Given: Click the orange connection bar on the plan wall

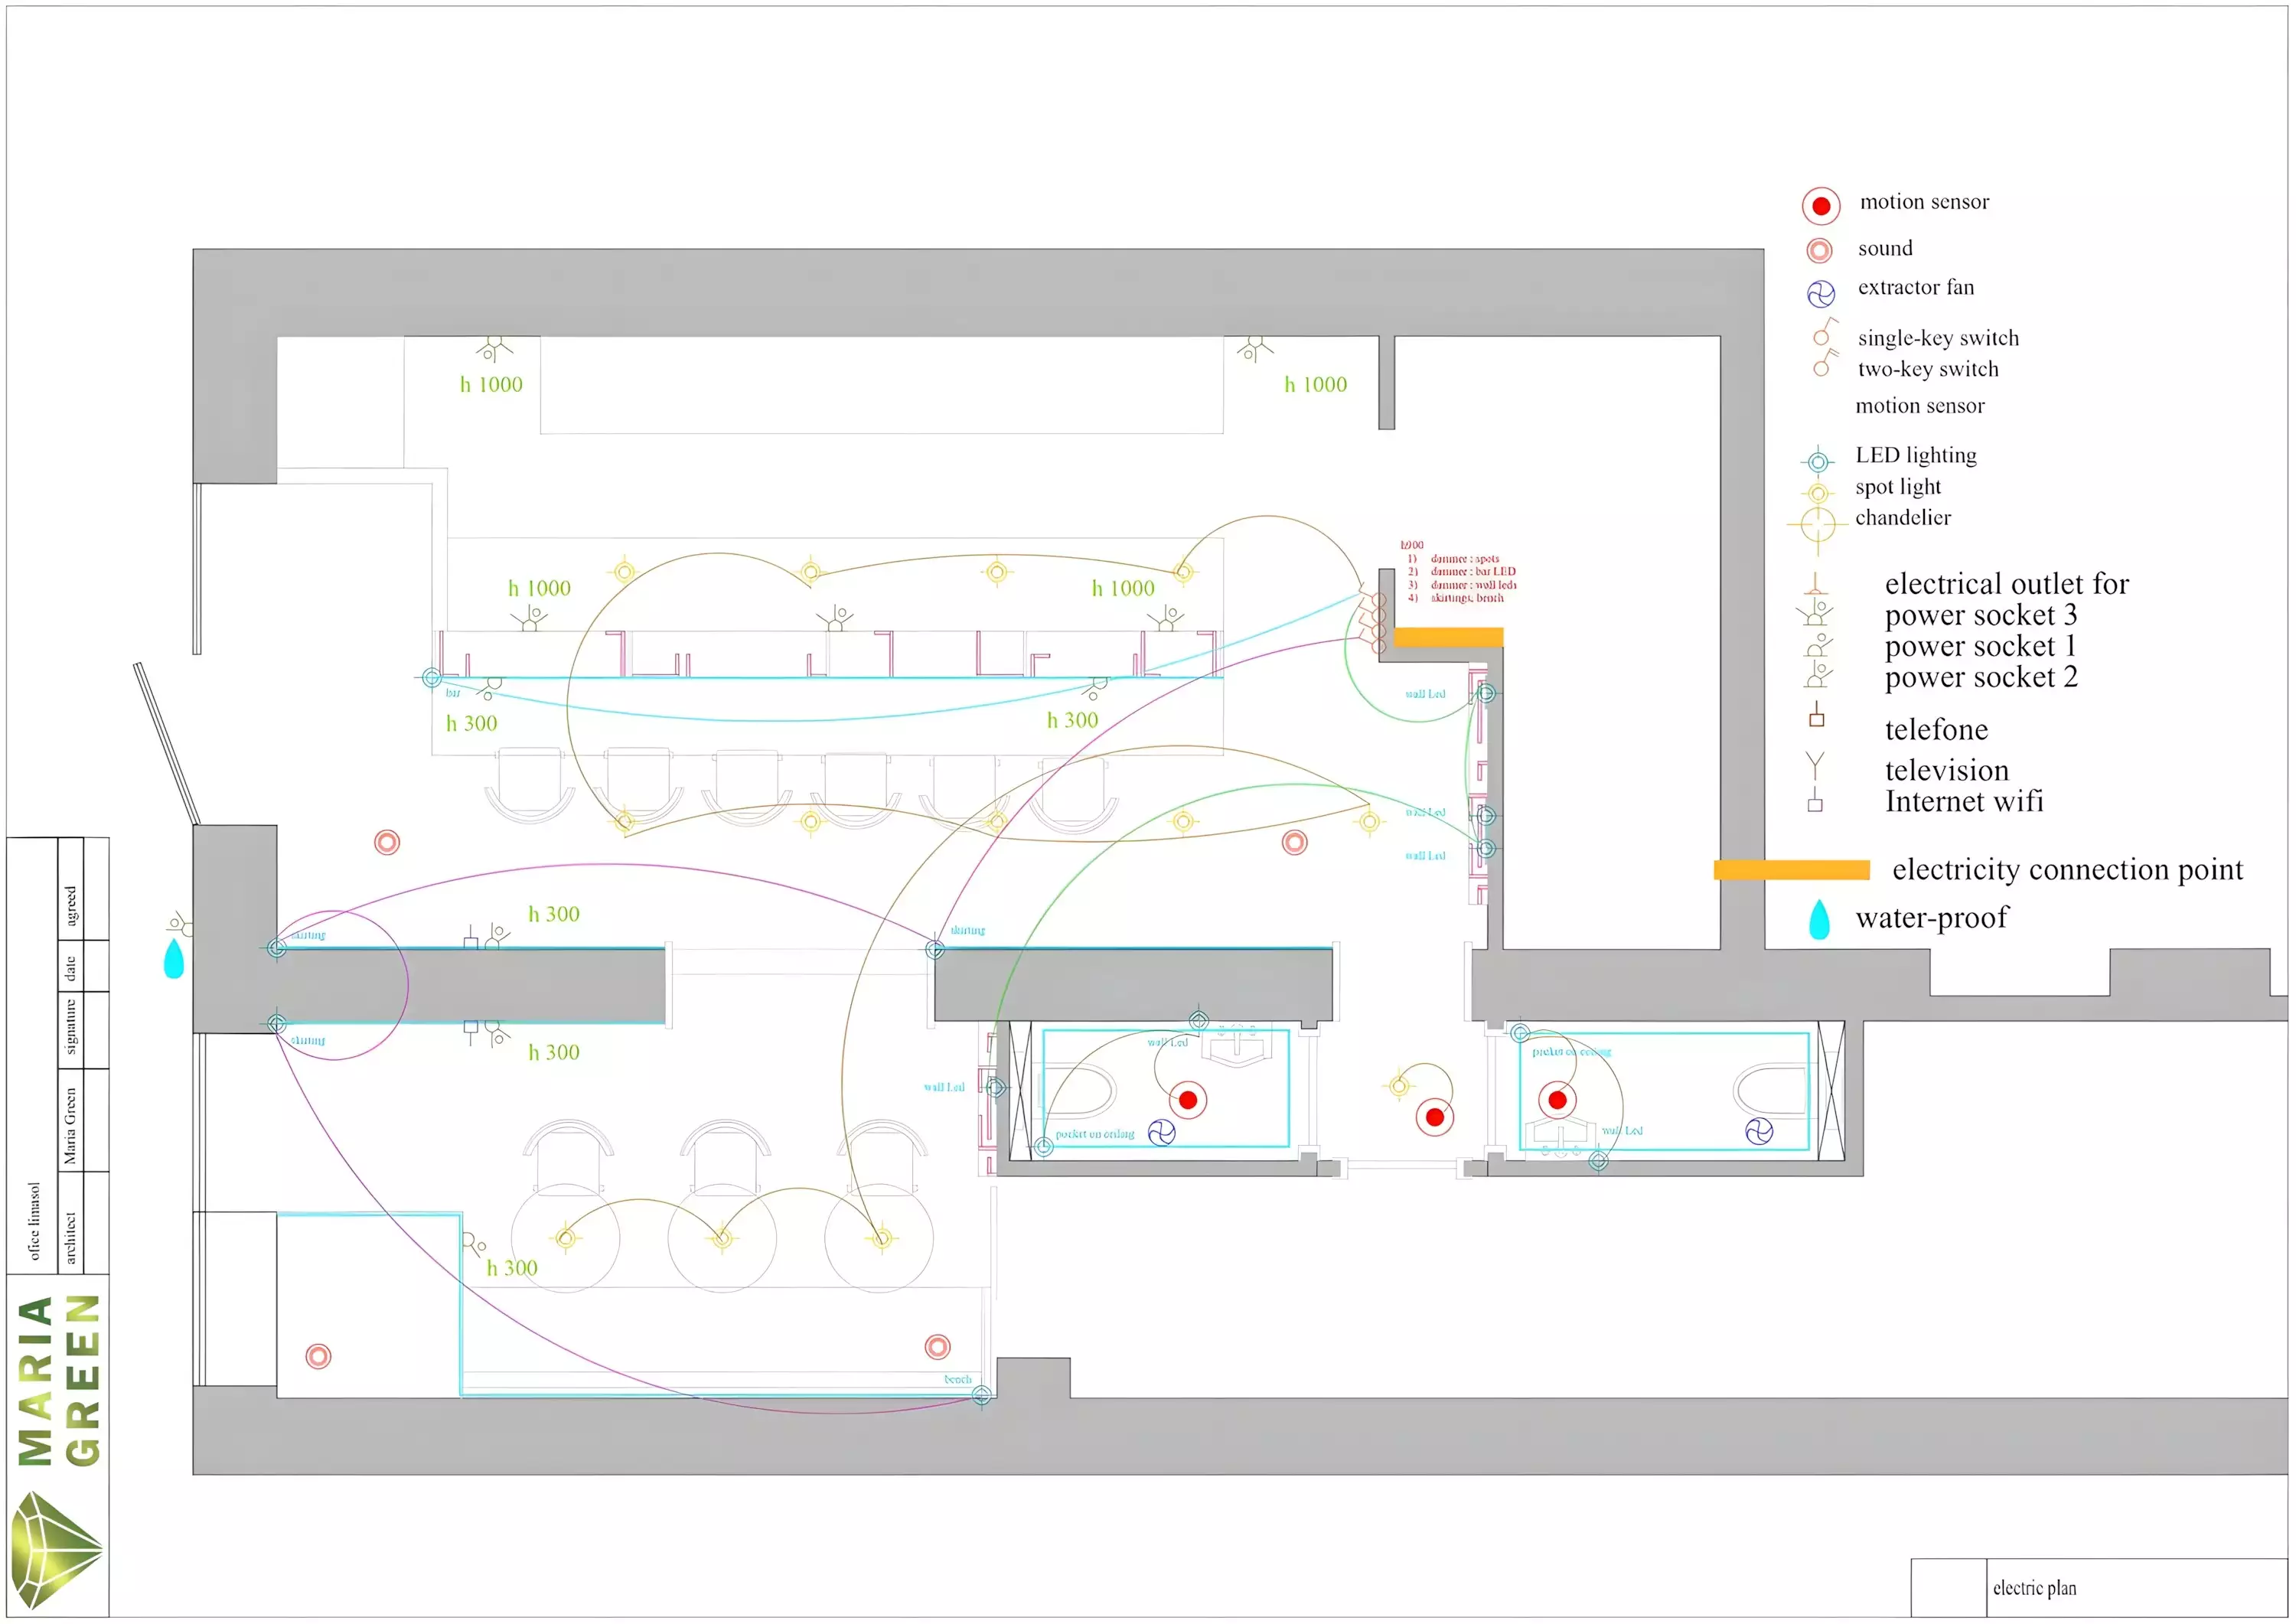Looking at the screenshot, I should [x=1447, y=637].
